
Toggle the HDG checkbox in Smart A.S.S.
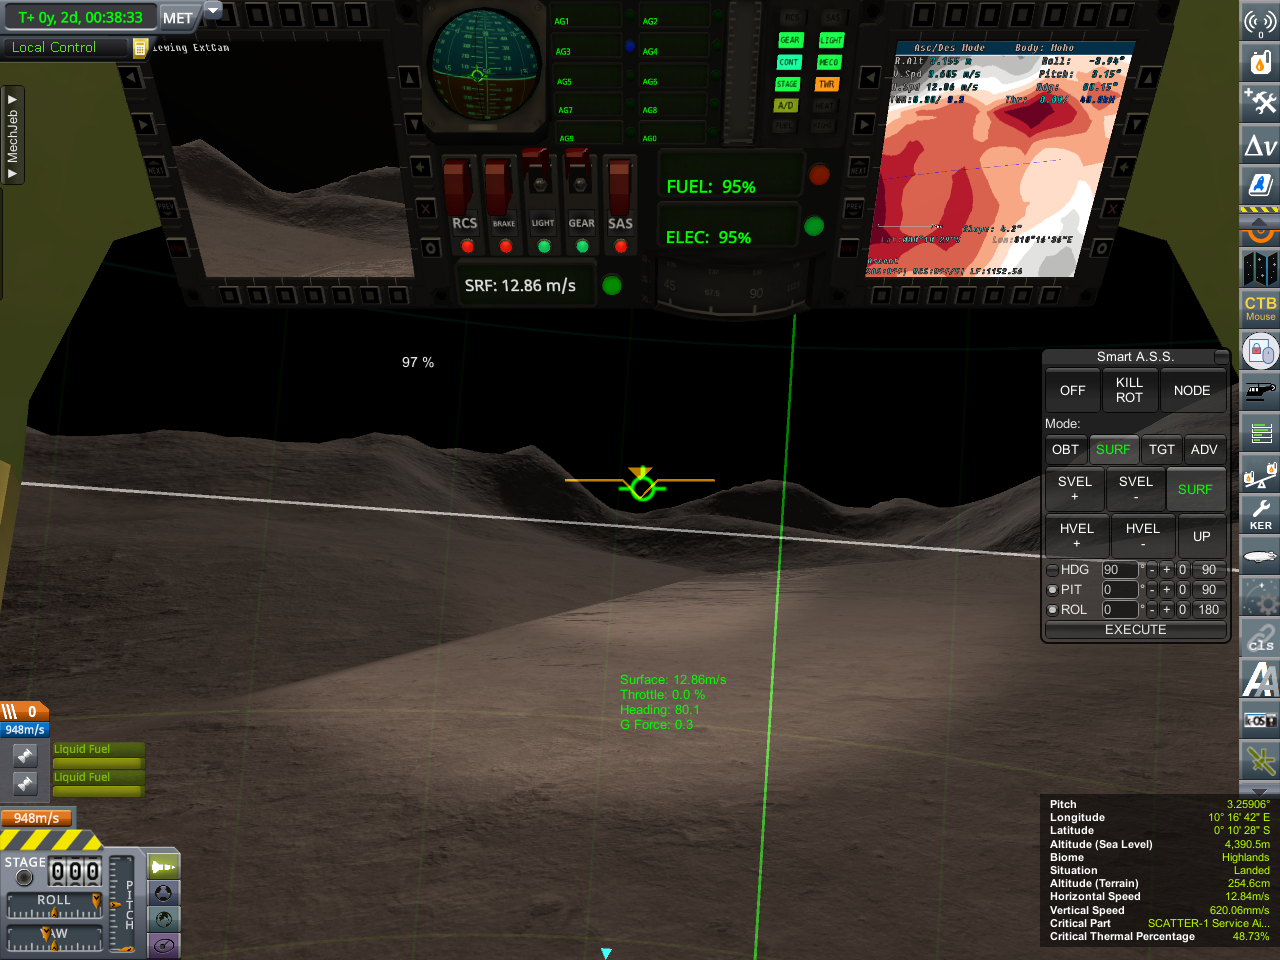(x=1052, y=570)
